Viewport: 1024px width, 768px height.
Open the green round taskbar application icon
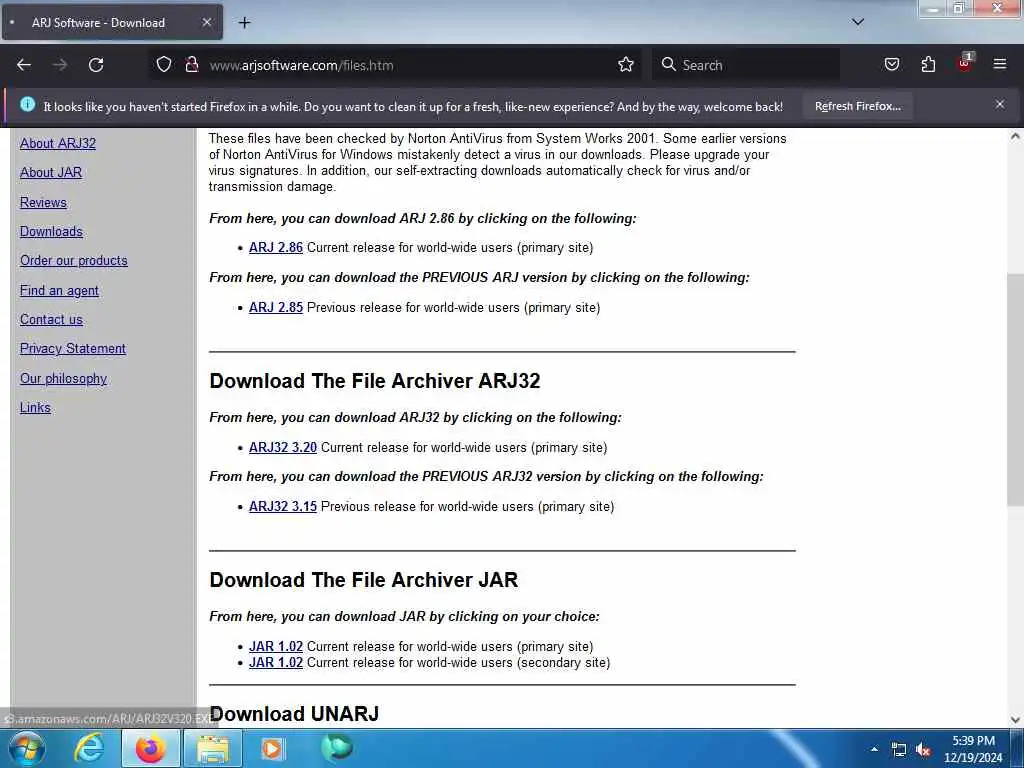pyautogui.click(x=336, y=748)
